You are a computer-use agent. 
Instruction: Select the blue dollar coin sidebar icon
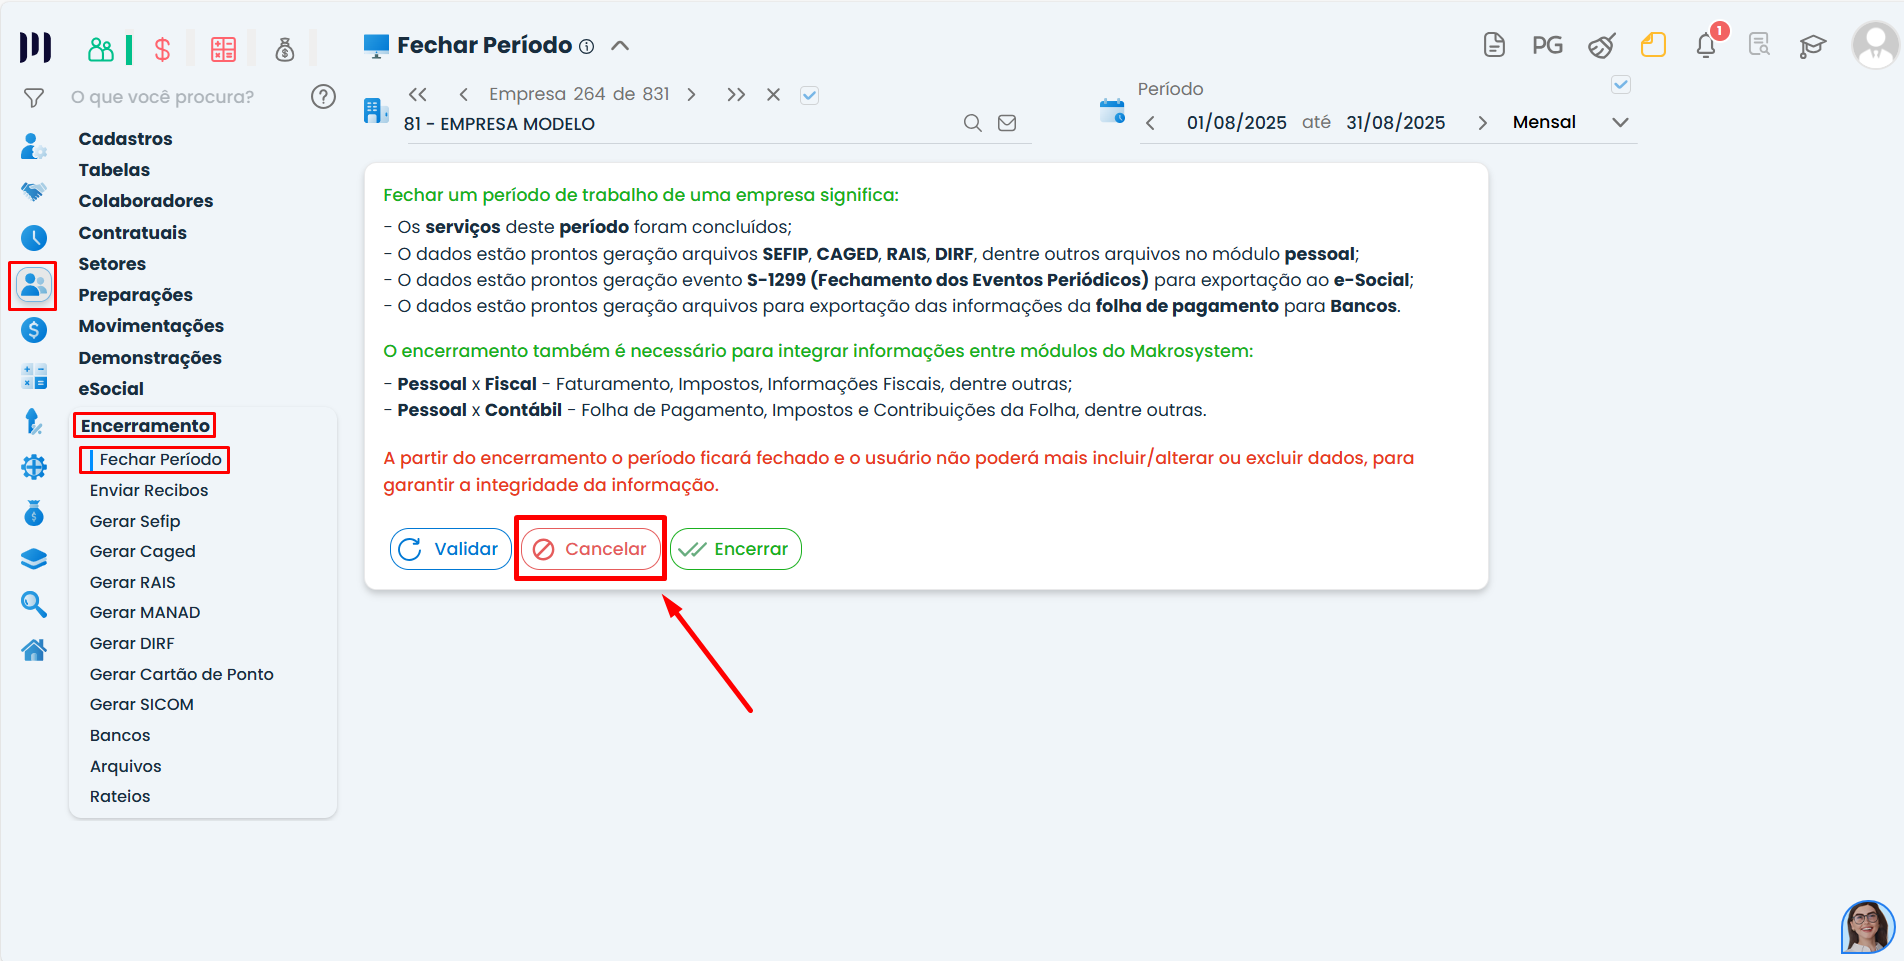(x=34, y=330)
